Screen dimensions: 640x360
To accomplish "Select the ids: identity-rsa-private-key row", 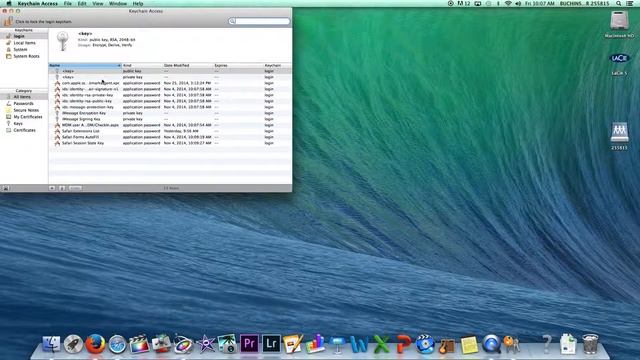I will tap(170, 95).
